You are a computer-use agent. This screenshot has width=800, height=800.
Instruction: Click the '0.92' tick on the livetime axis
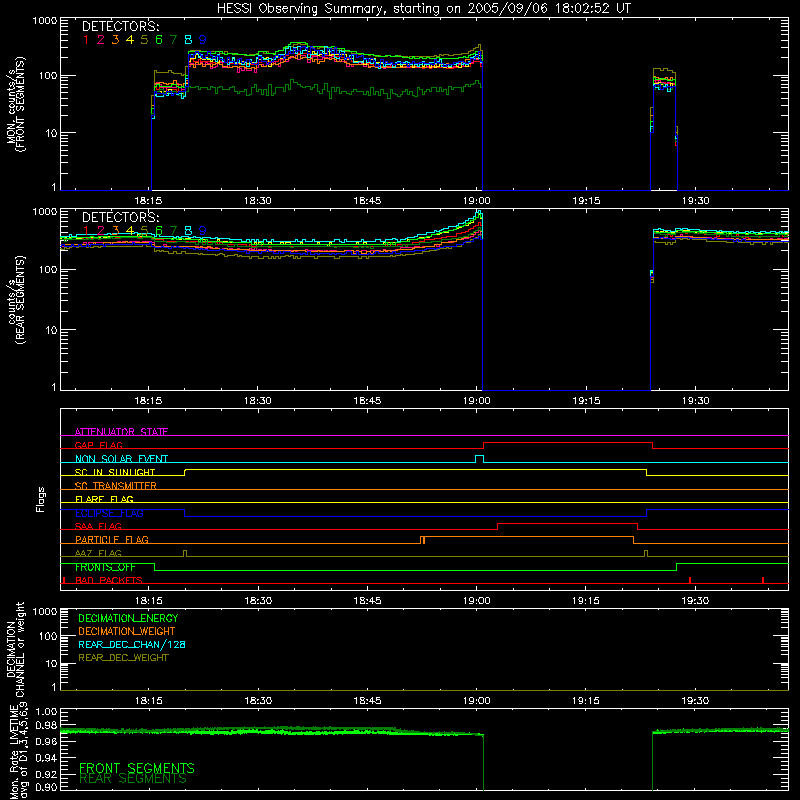46,772
